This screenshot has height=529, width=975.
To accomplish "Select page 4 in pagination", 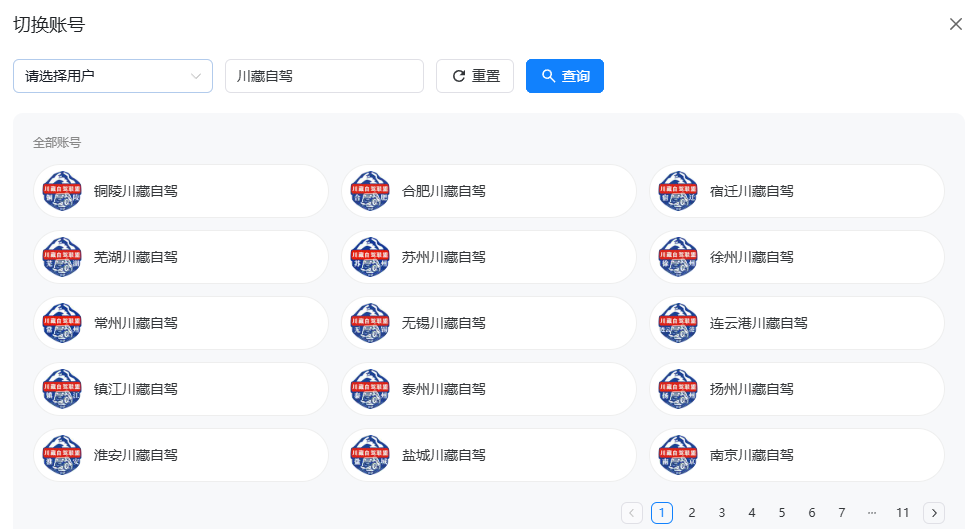I will pos(752,513).
